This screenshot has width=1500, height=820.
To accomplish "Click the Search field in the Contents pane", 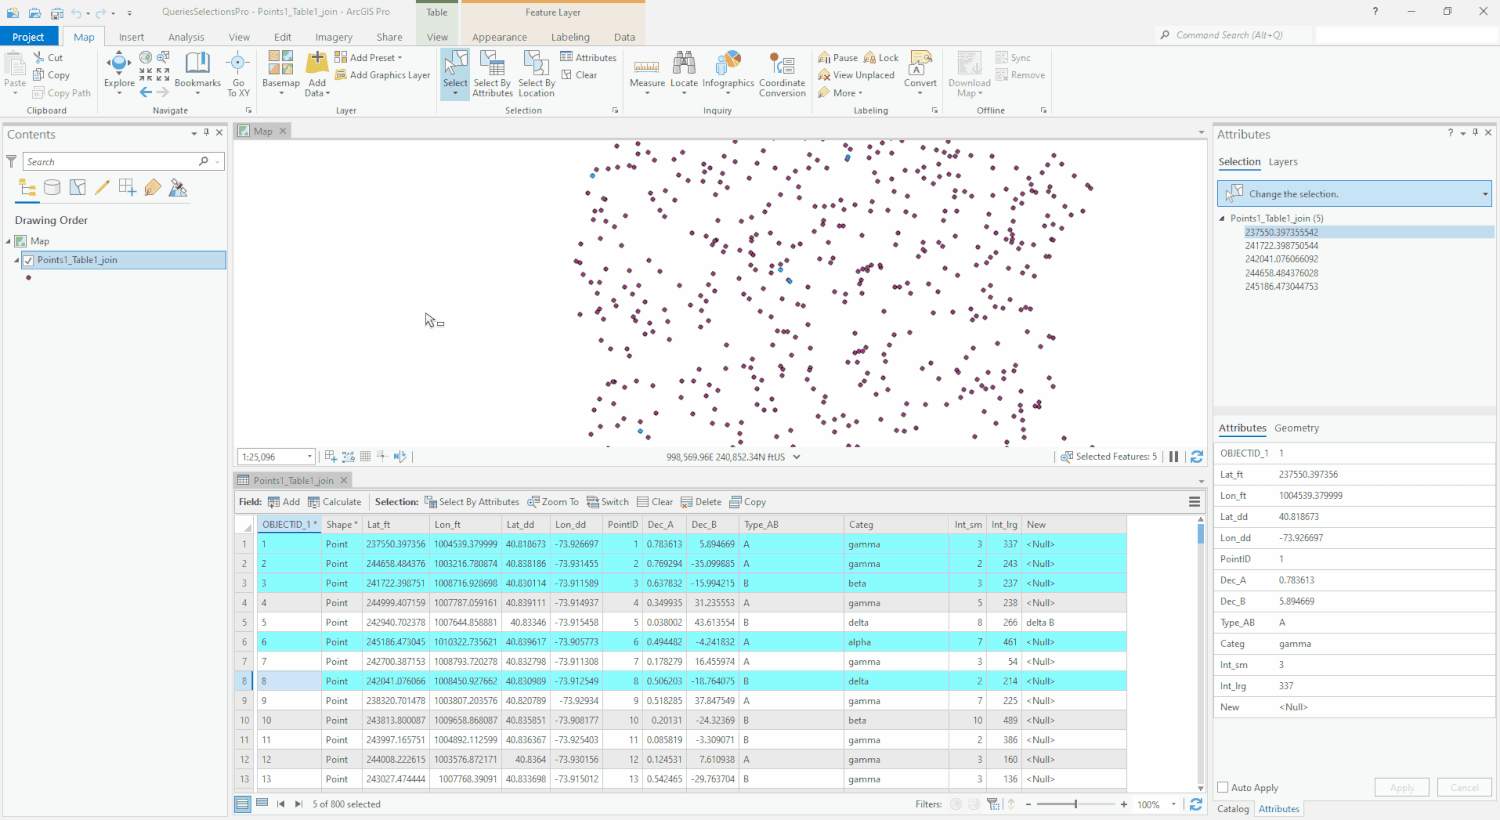I will (x=110, y=161).
